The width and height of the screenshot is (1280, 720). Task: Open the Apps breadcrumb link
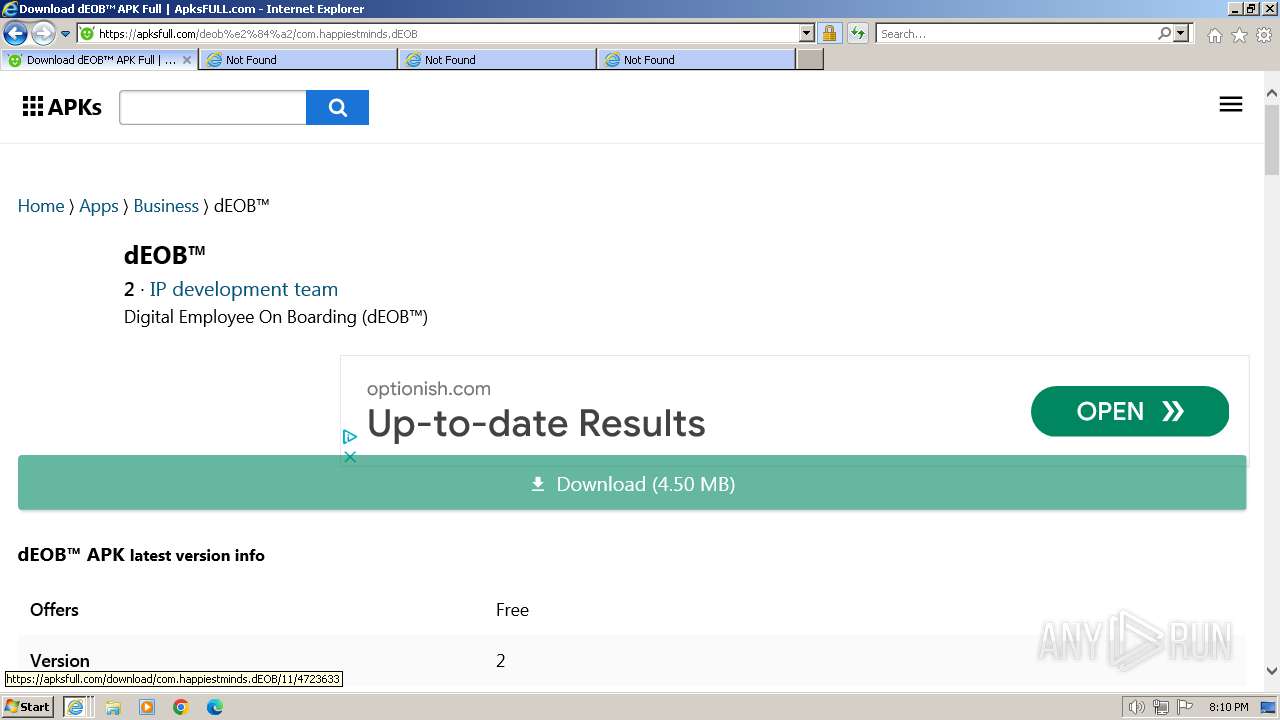99,206
